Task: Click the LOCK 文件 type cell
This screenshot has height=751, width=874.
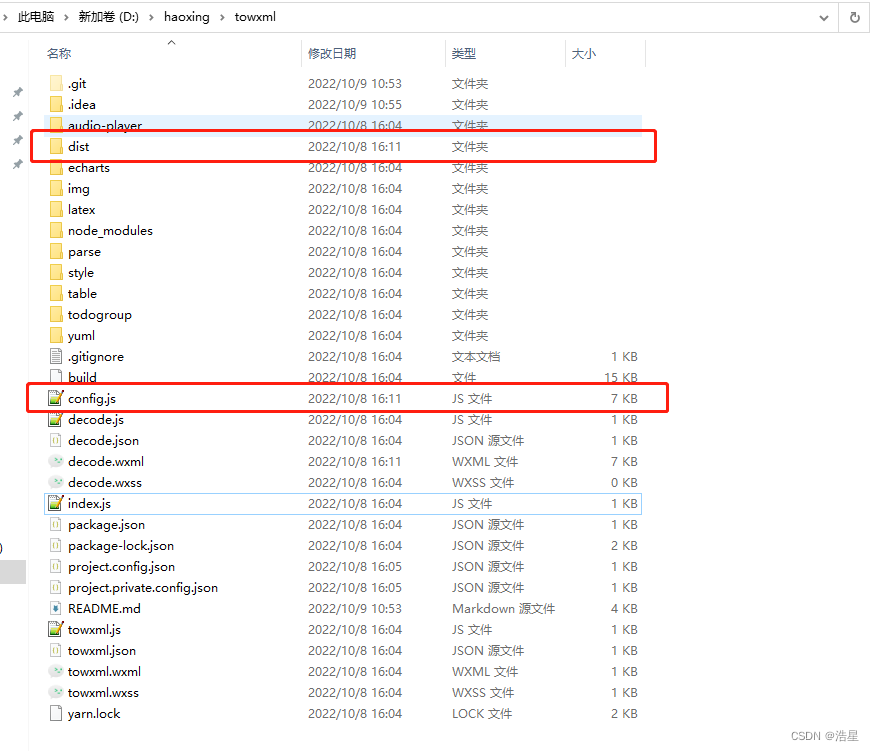Action: point(482,714)
